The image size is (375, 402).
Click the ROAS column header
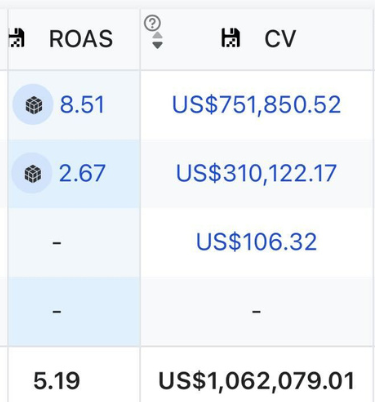tap(81, 39)
